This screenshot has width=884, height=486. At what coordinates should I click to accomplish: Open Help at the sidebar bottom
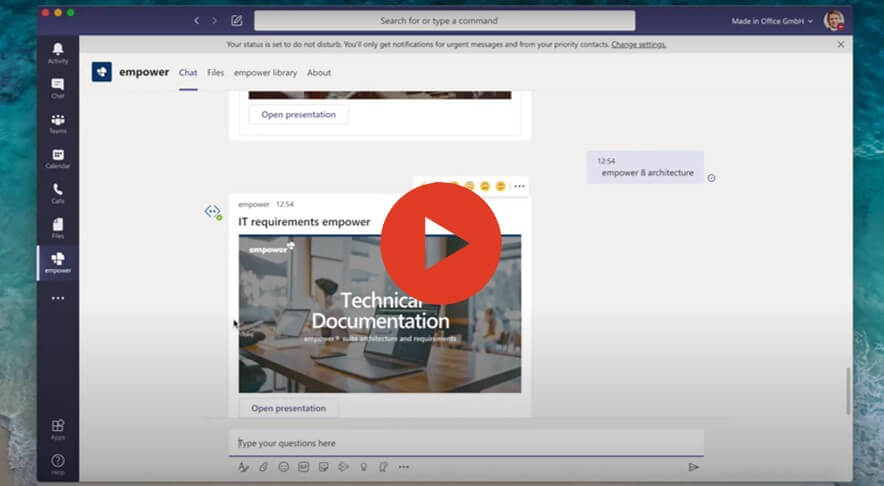(x=58, y=464)
